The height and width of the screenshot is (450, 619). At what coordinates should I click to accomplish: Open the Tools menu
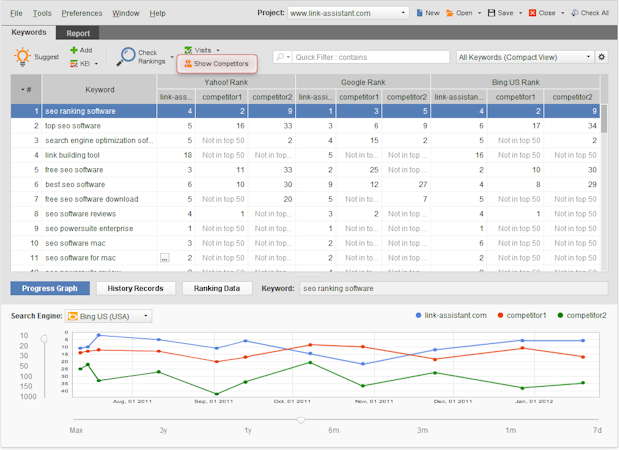[42, 13]
